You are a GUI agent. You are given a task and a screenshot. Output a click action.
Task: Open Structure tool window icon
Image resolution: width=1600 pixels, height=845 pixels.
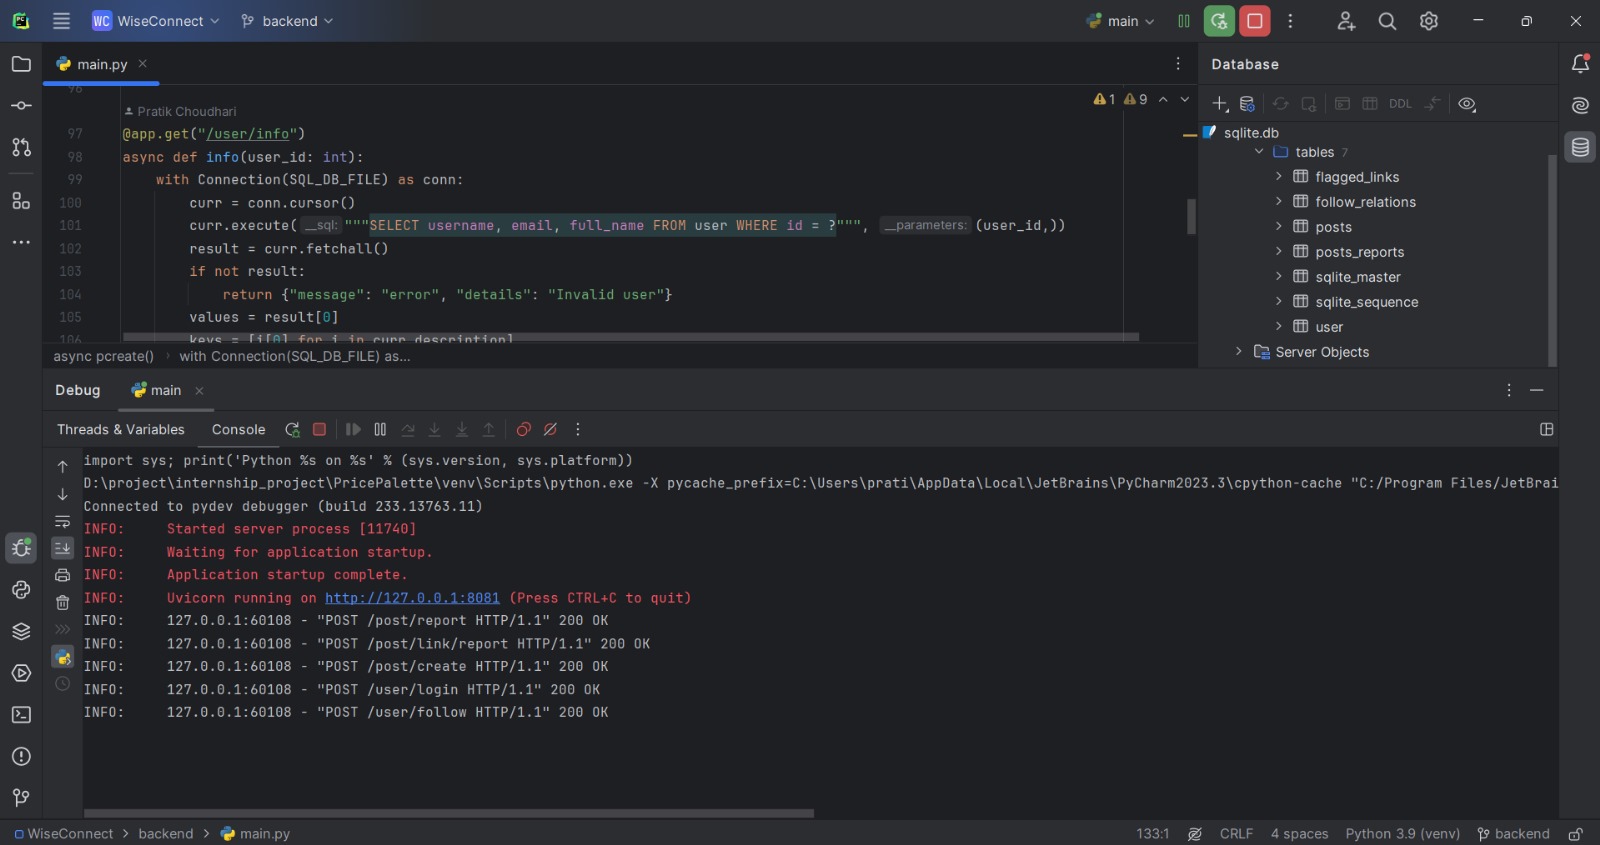tap(21, 201)
